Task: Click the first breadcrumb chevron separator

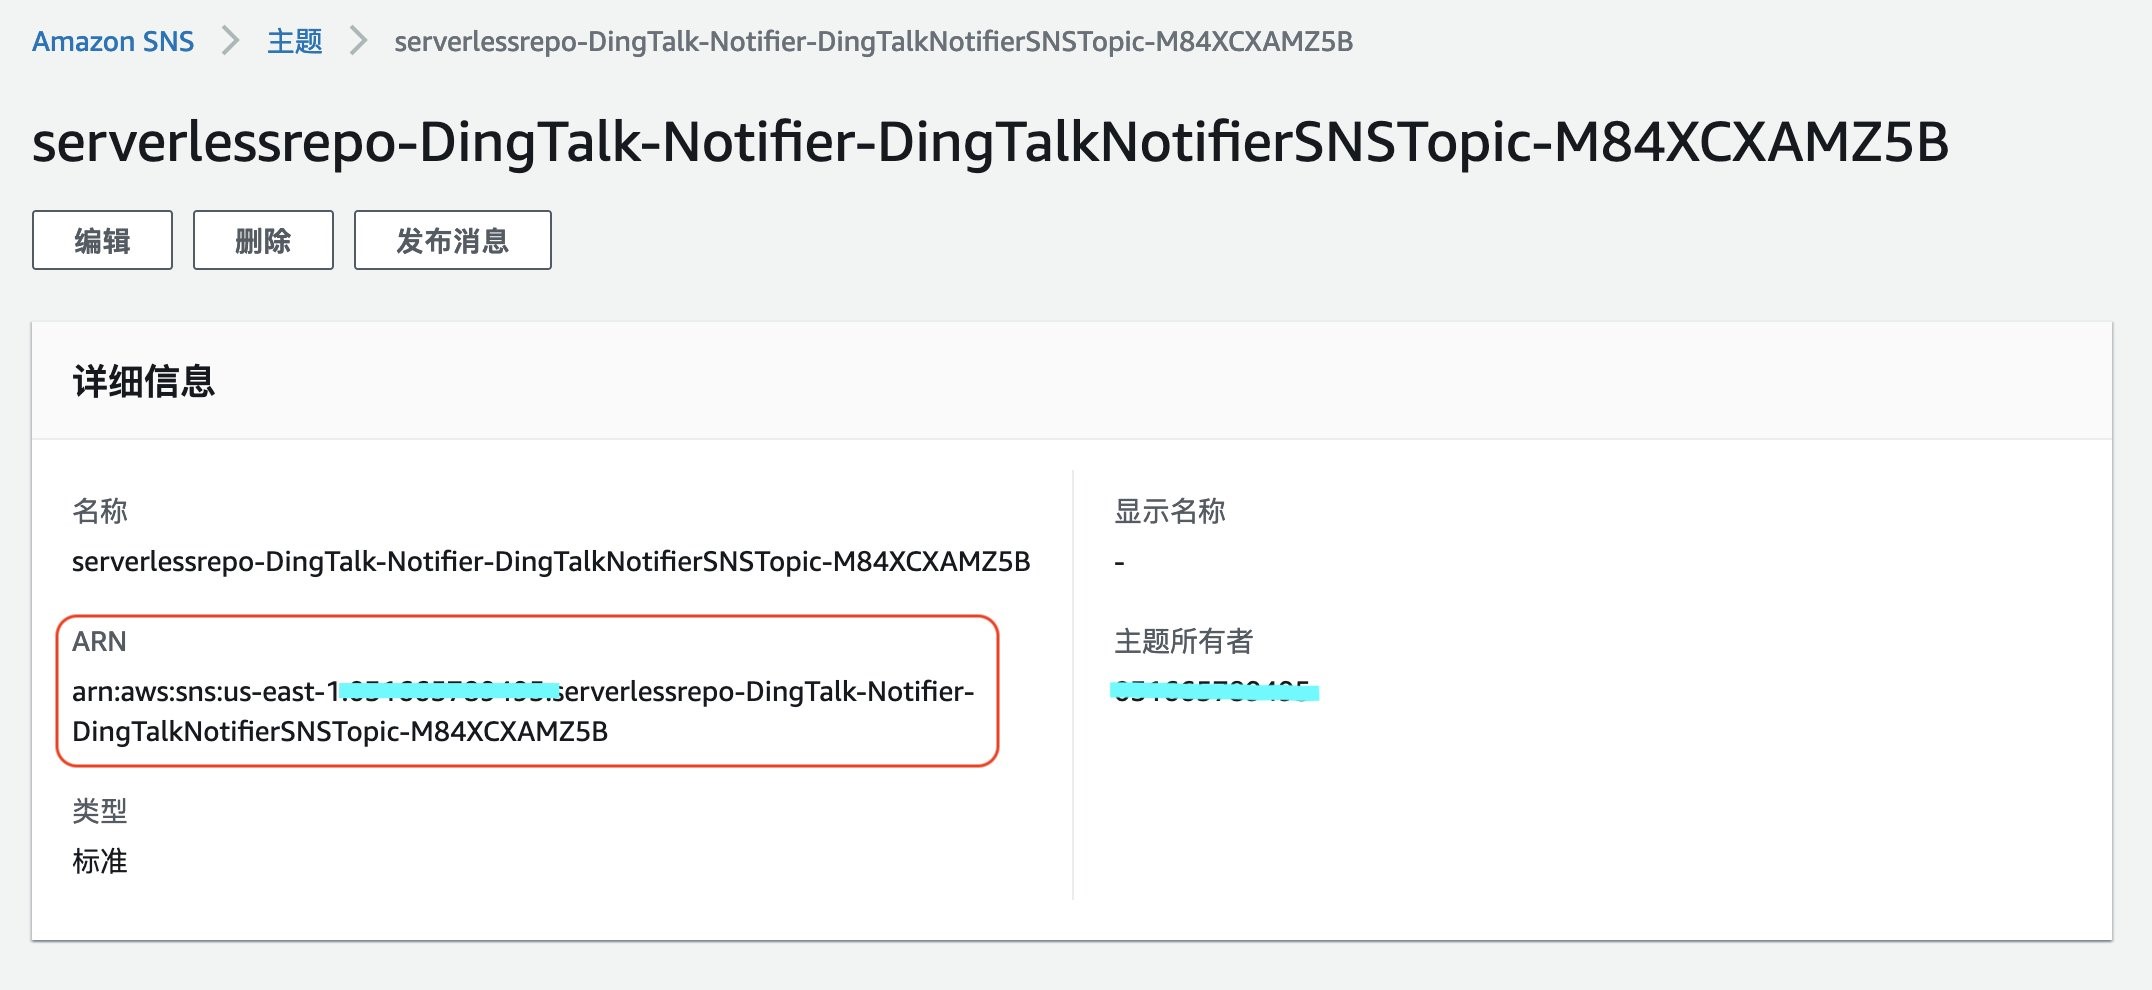Action: (229, 41)
